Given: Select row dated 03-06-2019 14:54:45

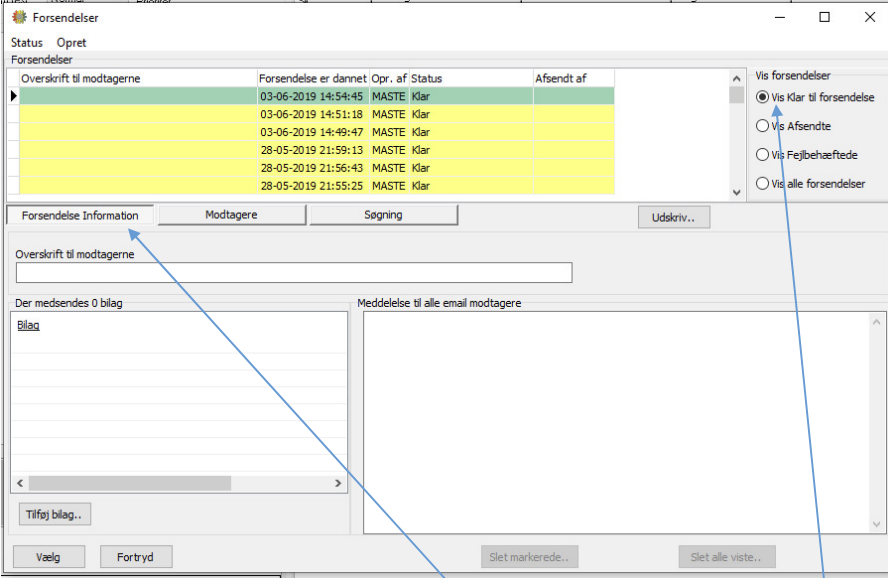Looking at the screenshot, I should click(317, 96).
